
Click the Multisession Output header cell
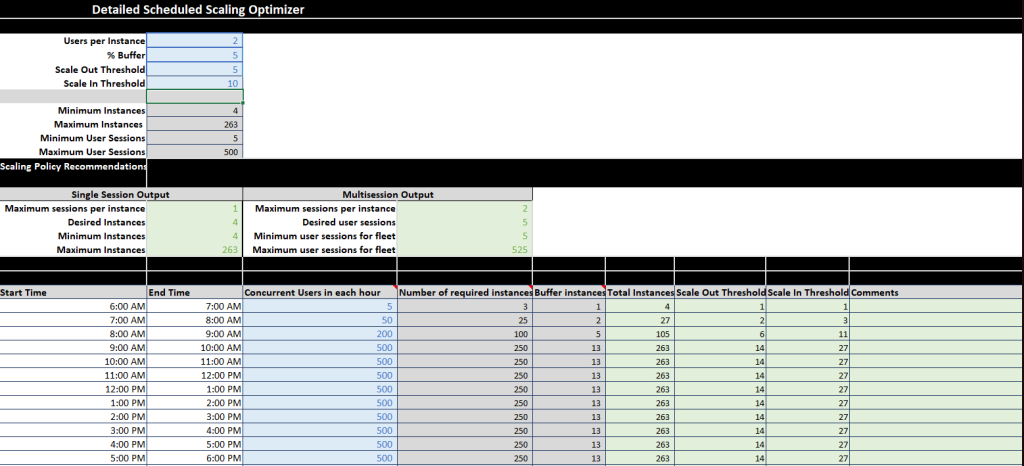[387, 194]
